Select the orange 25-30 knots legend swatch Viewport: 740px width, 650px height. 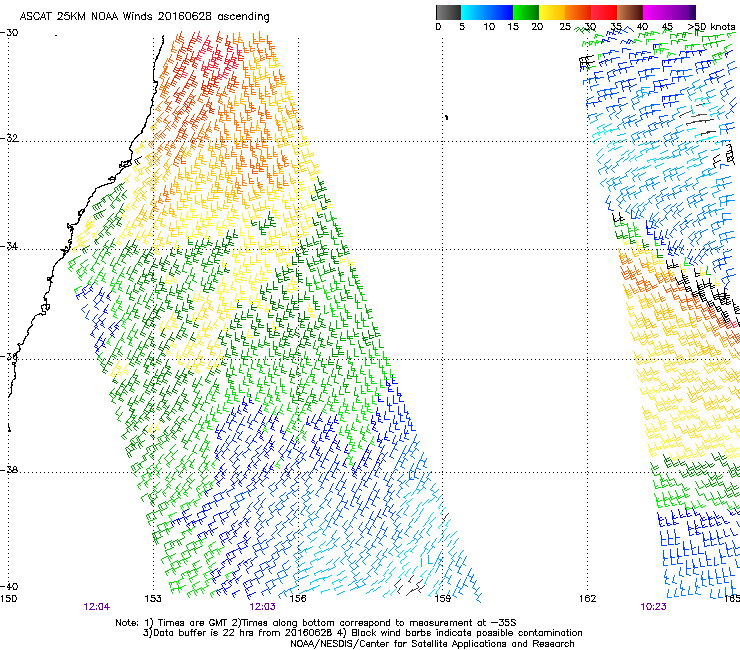point(578,12)
